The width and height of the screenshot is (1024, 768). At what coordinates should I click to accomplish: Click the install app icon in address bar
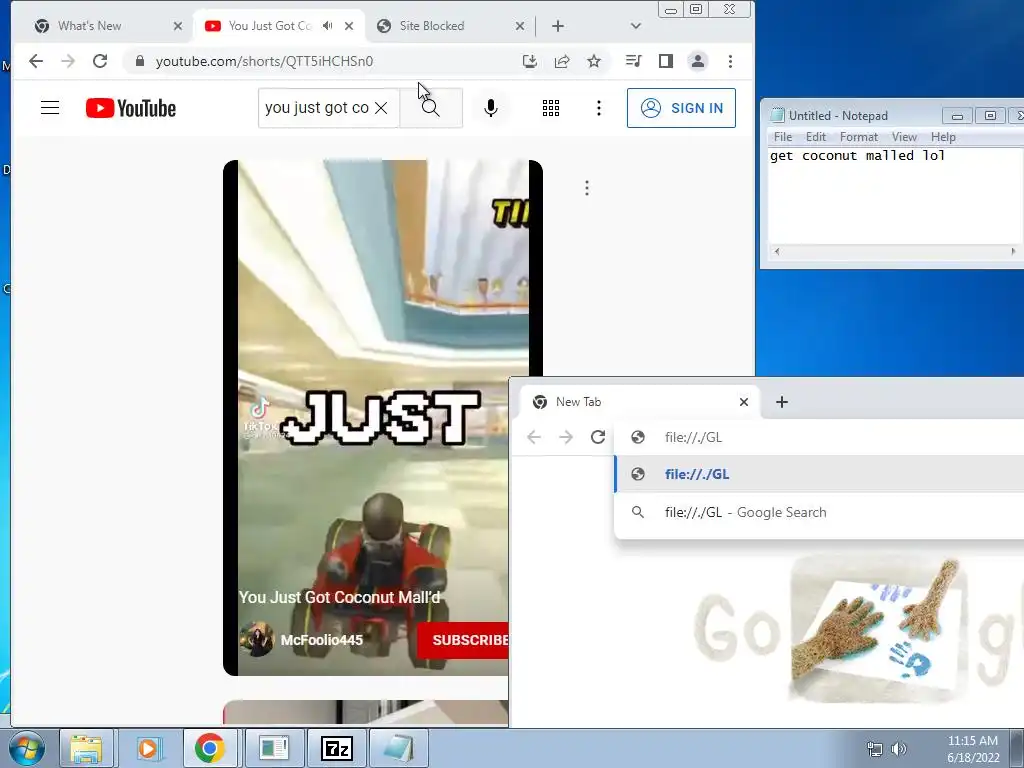tap(530, 61)
